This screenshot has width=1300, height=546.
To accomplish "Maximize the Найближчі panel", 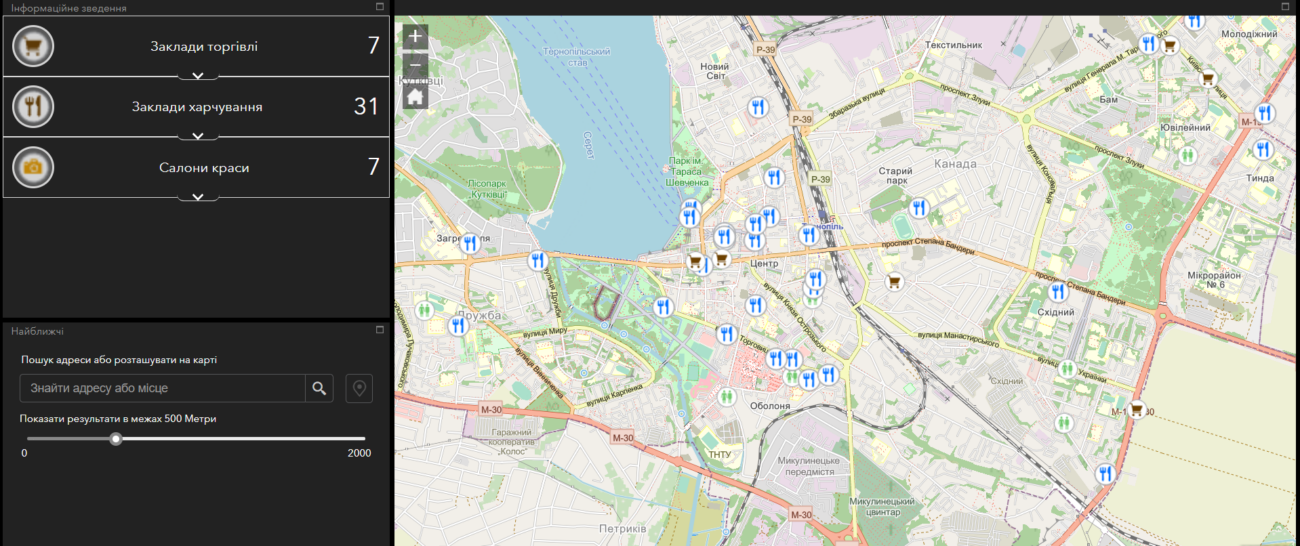I will pyautogui.click(x=379, y=329).
